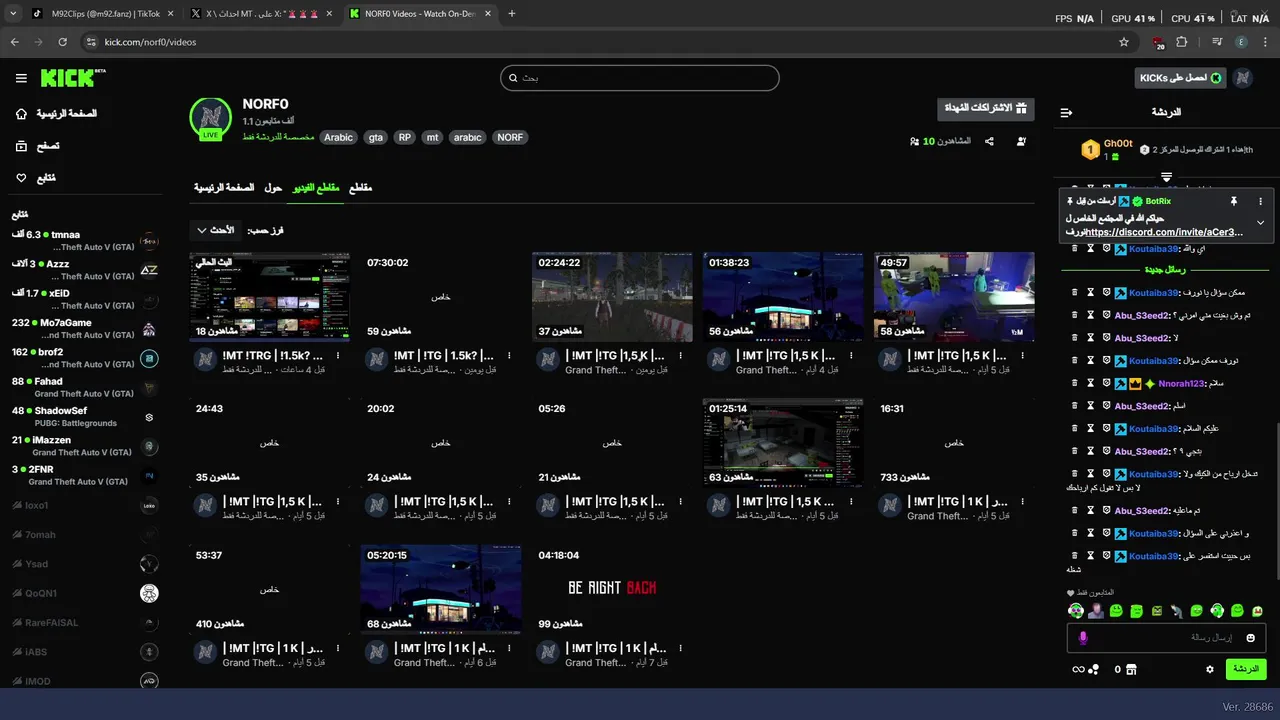Click the browser back arrow
Screen dimensions: 1280x720
[x=14, y=42]
